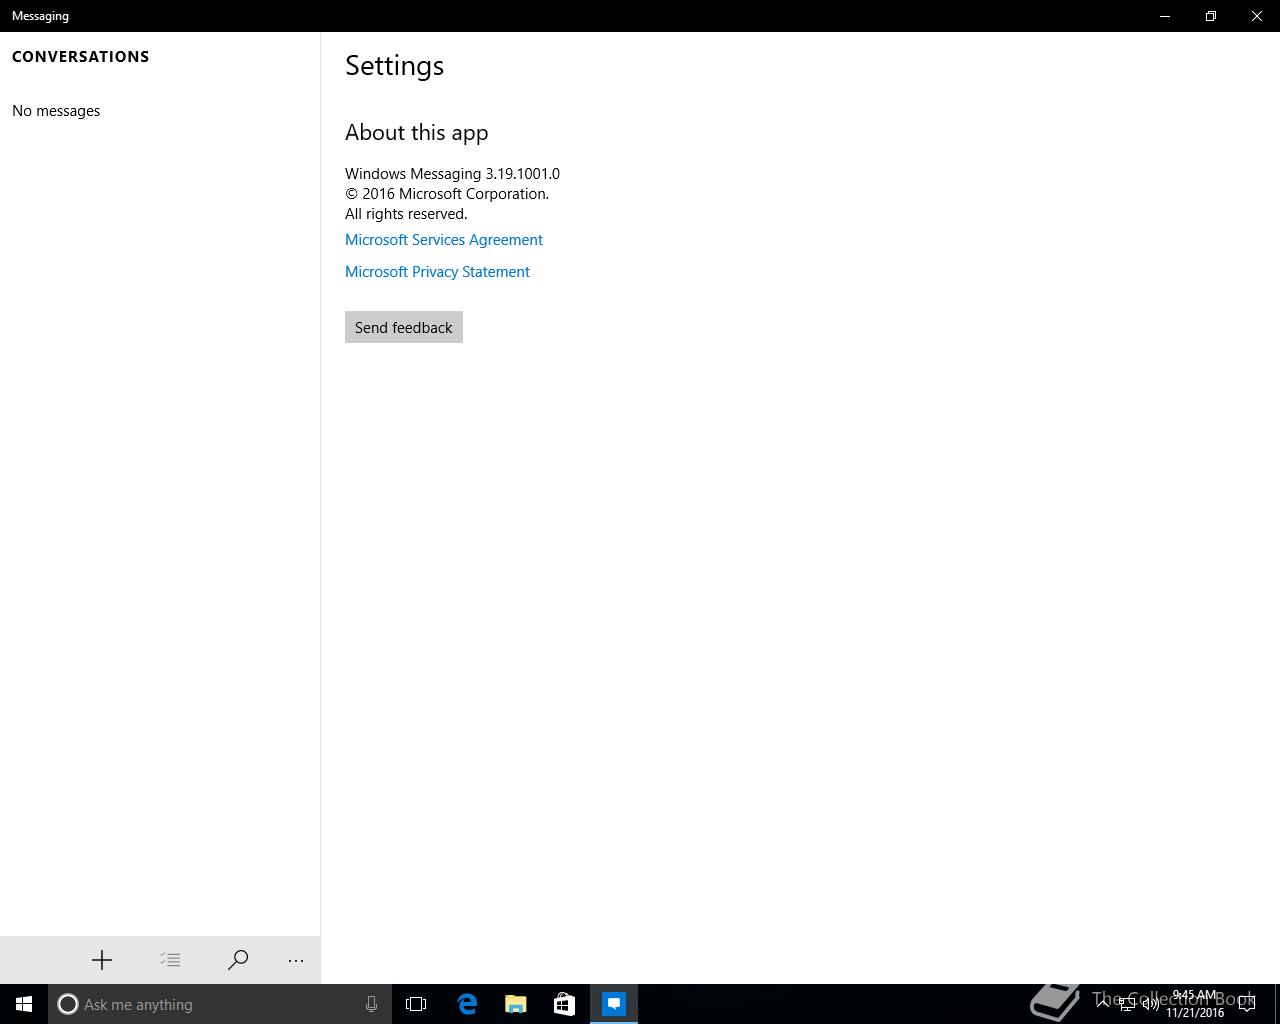1280x1024 pixels.
Task: Open File Explorer from the taskbar
Action: (515, 1004)
